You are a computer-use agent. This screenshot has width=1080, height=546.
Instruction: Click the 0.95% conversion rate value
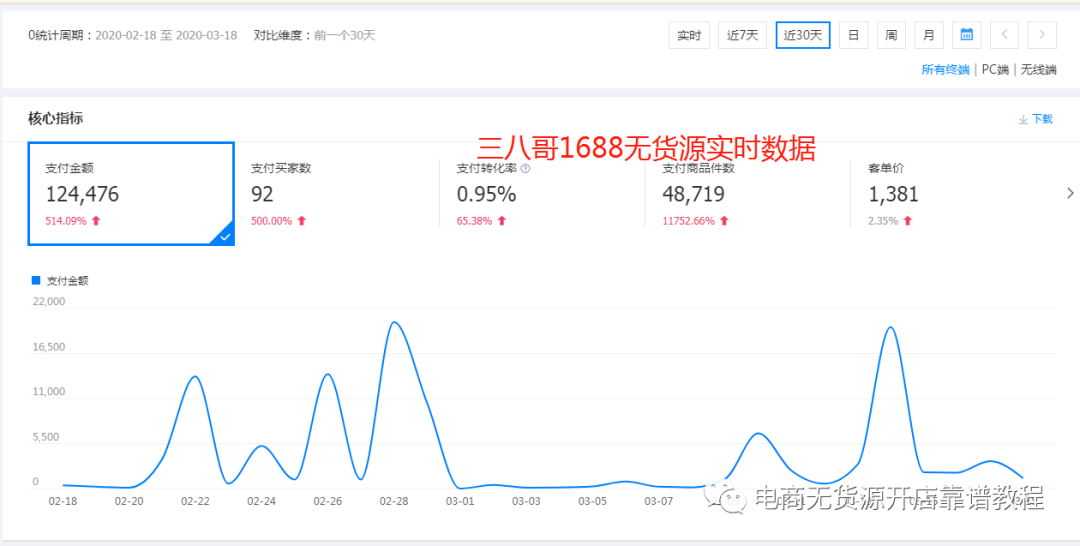coord(486,194)
